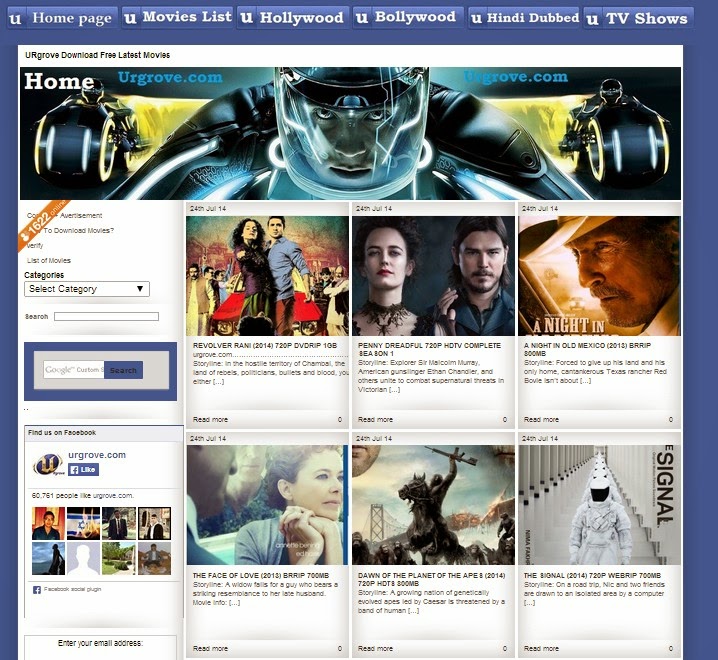Open the 'verify' sidebar link

click(x=35, y=245)
